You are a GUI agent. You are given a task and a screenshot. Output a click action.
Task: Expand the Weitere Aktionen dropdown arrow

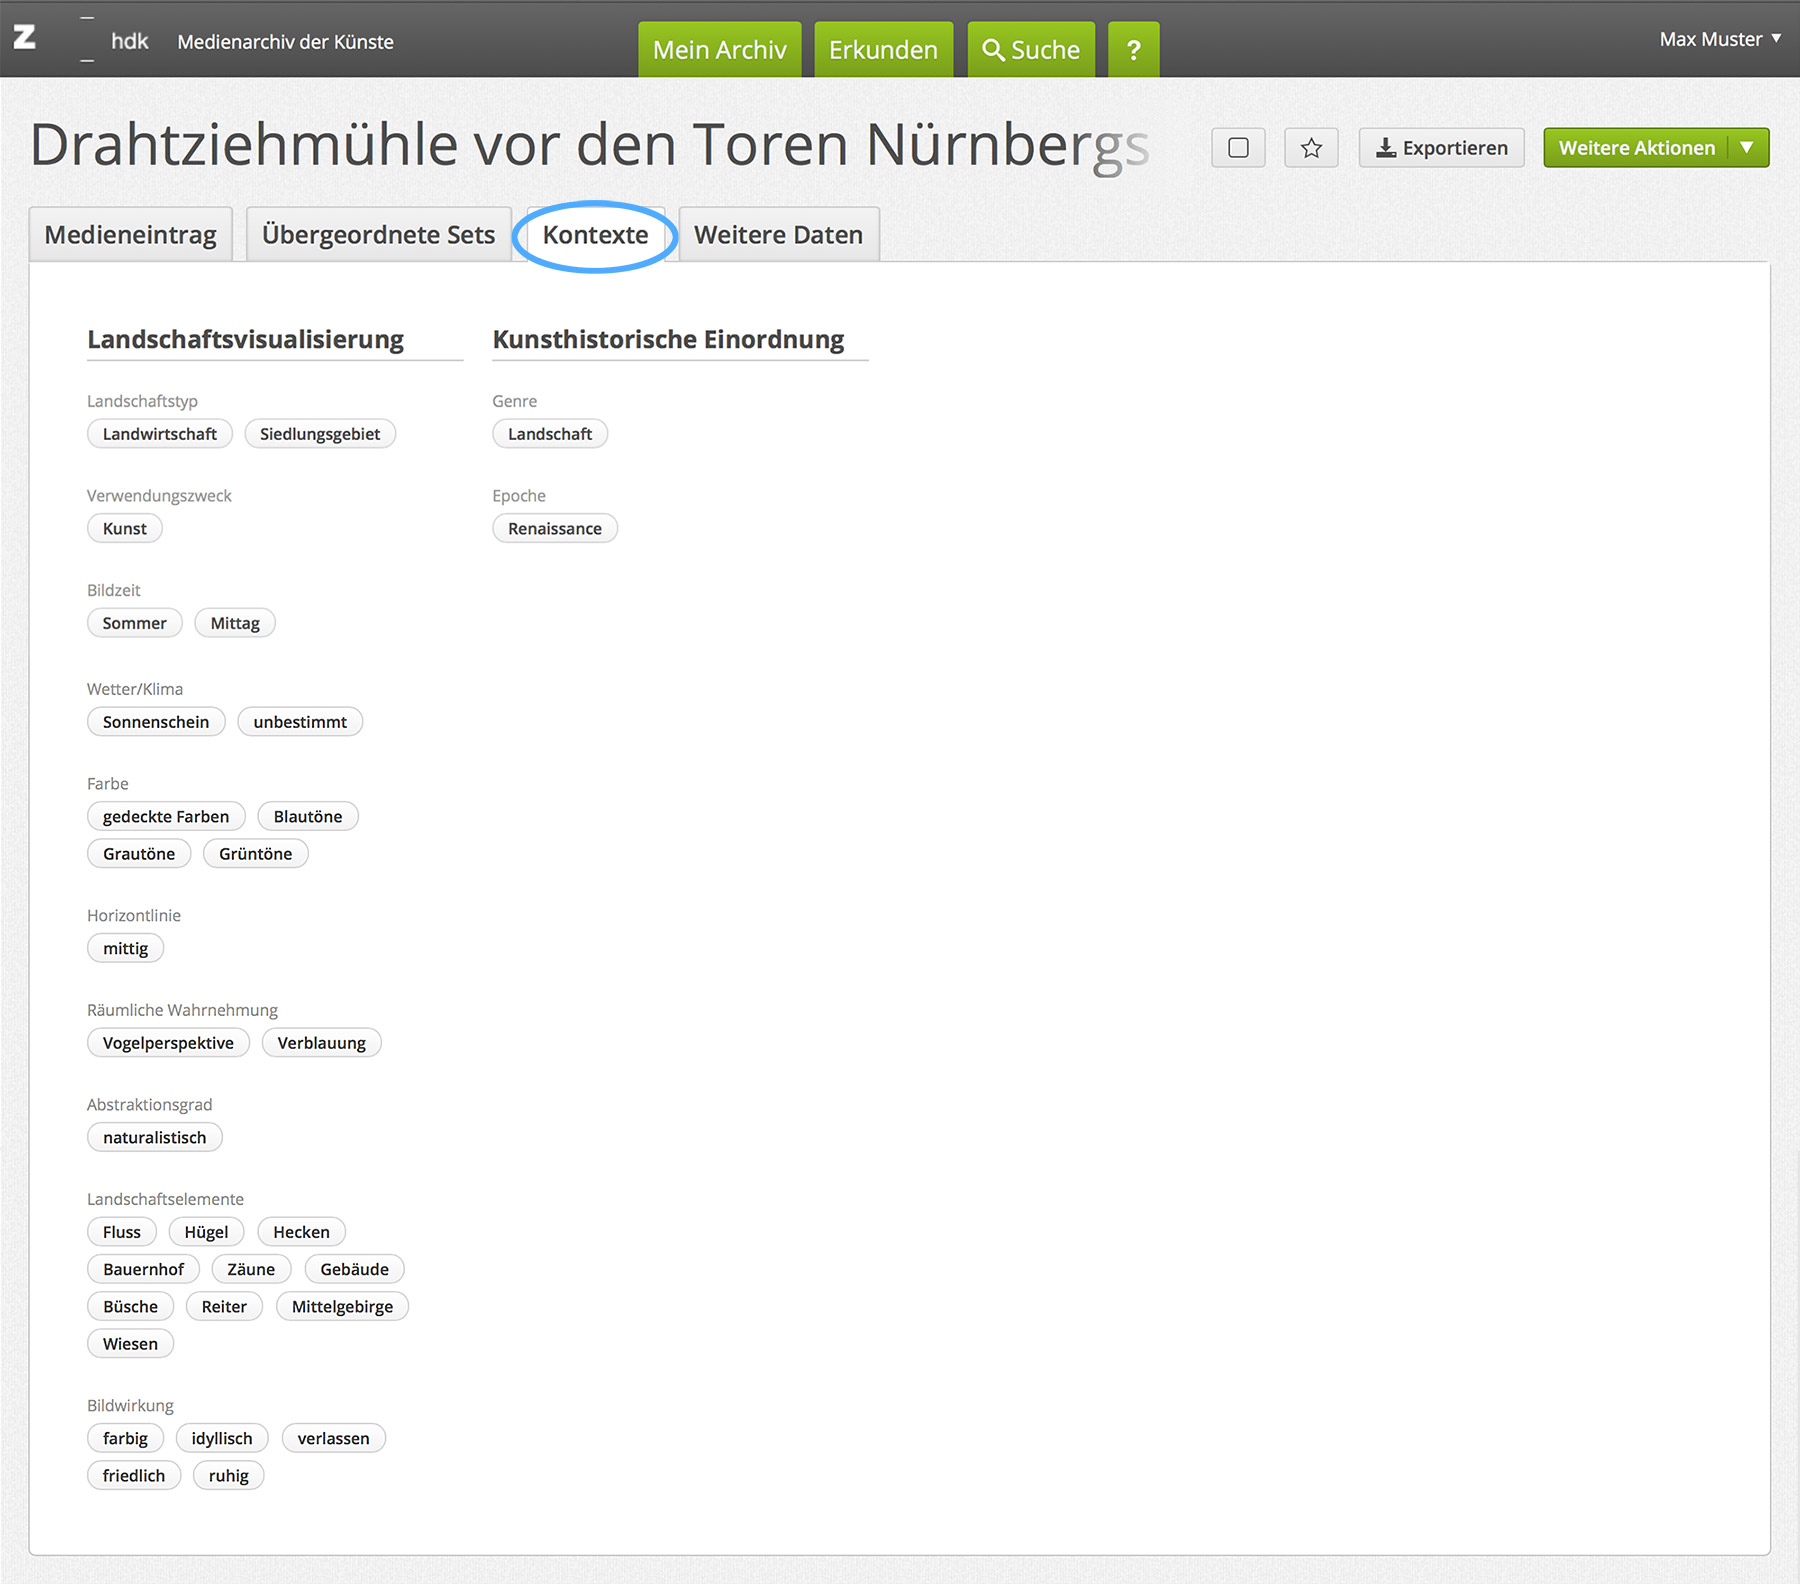(1747, 148)
